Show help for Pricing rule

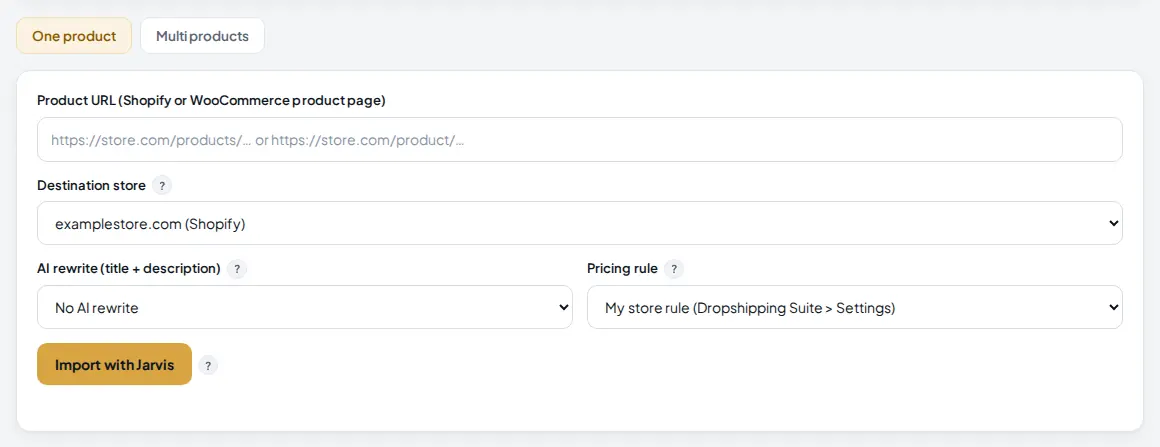point(674,269)
